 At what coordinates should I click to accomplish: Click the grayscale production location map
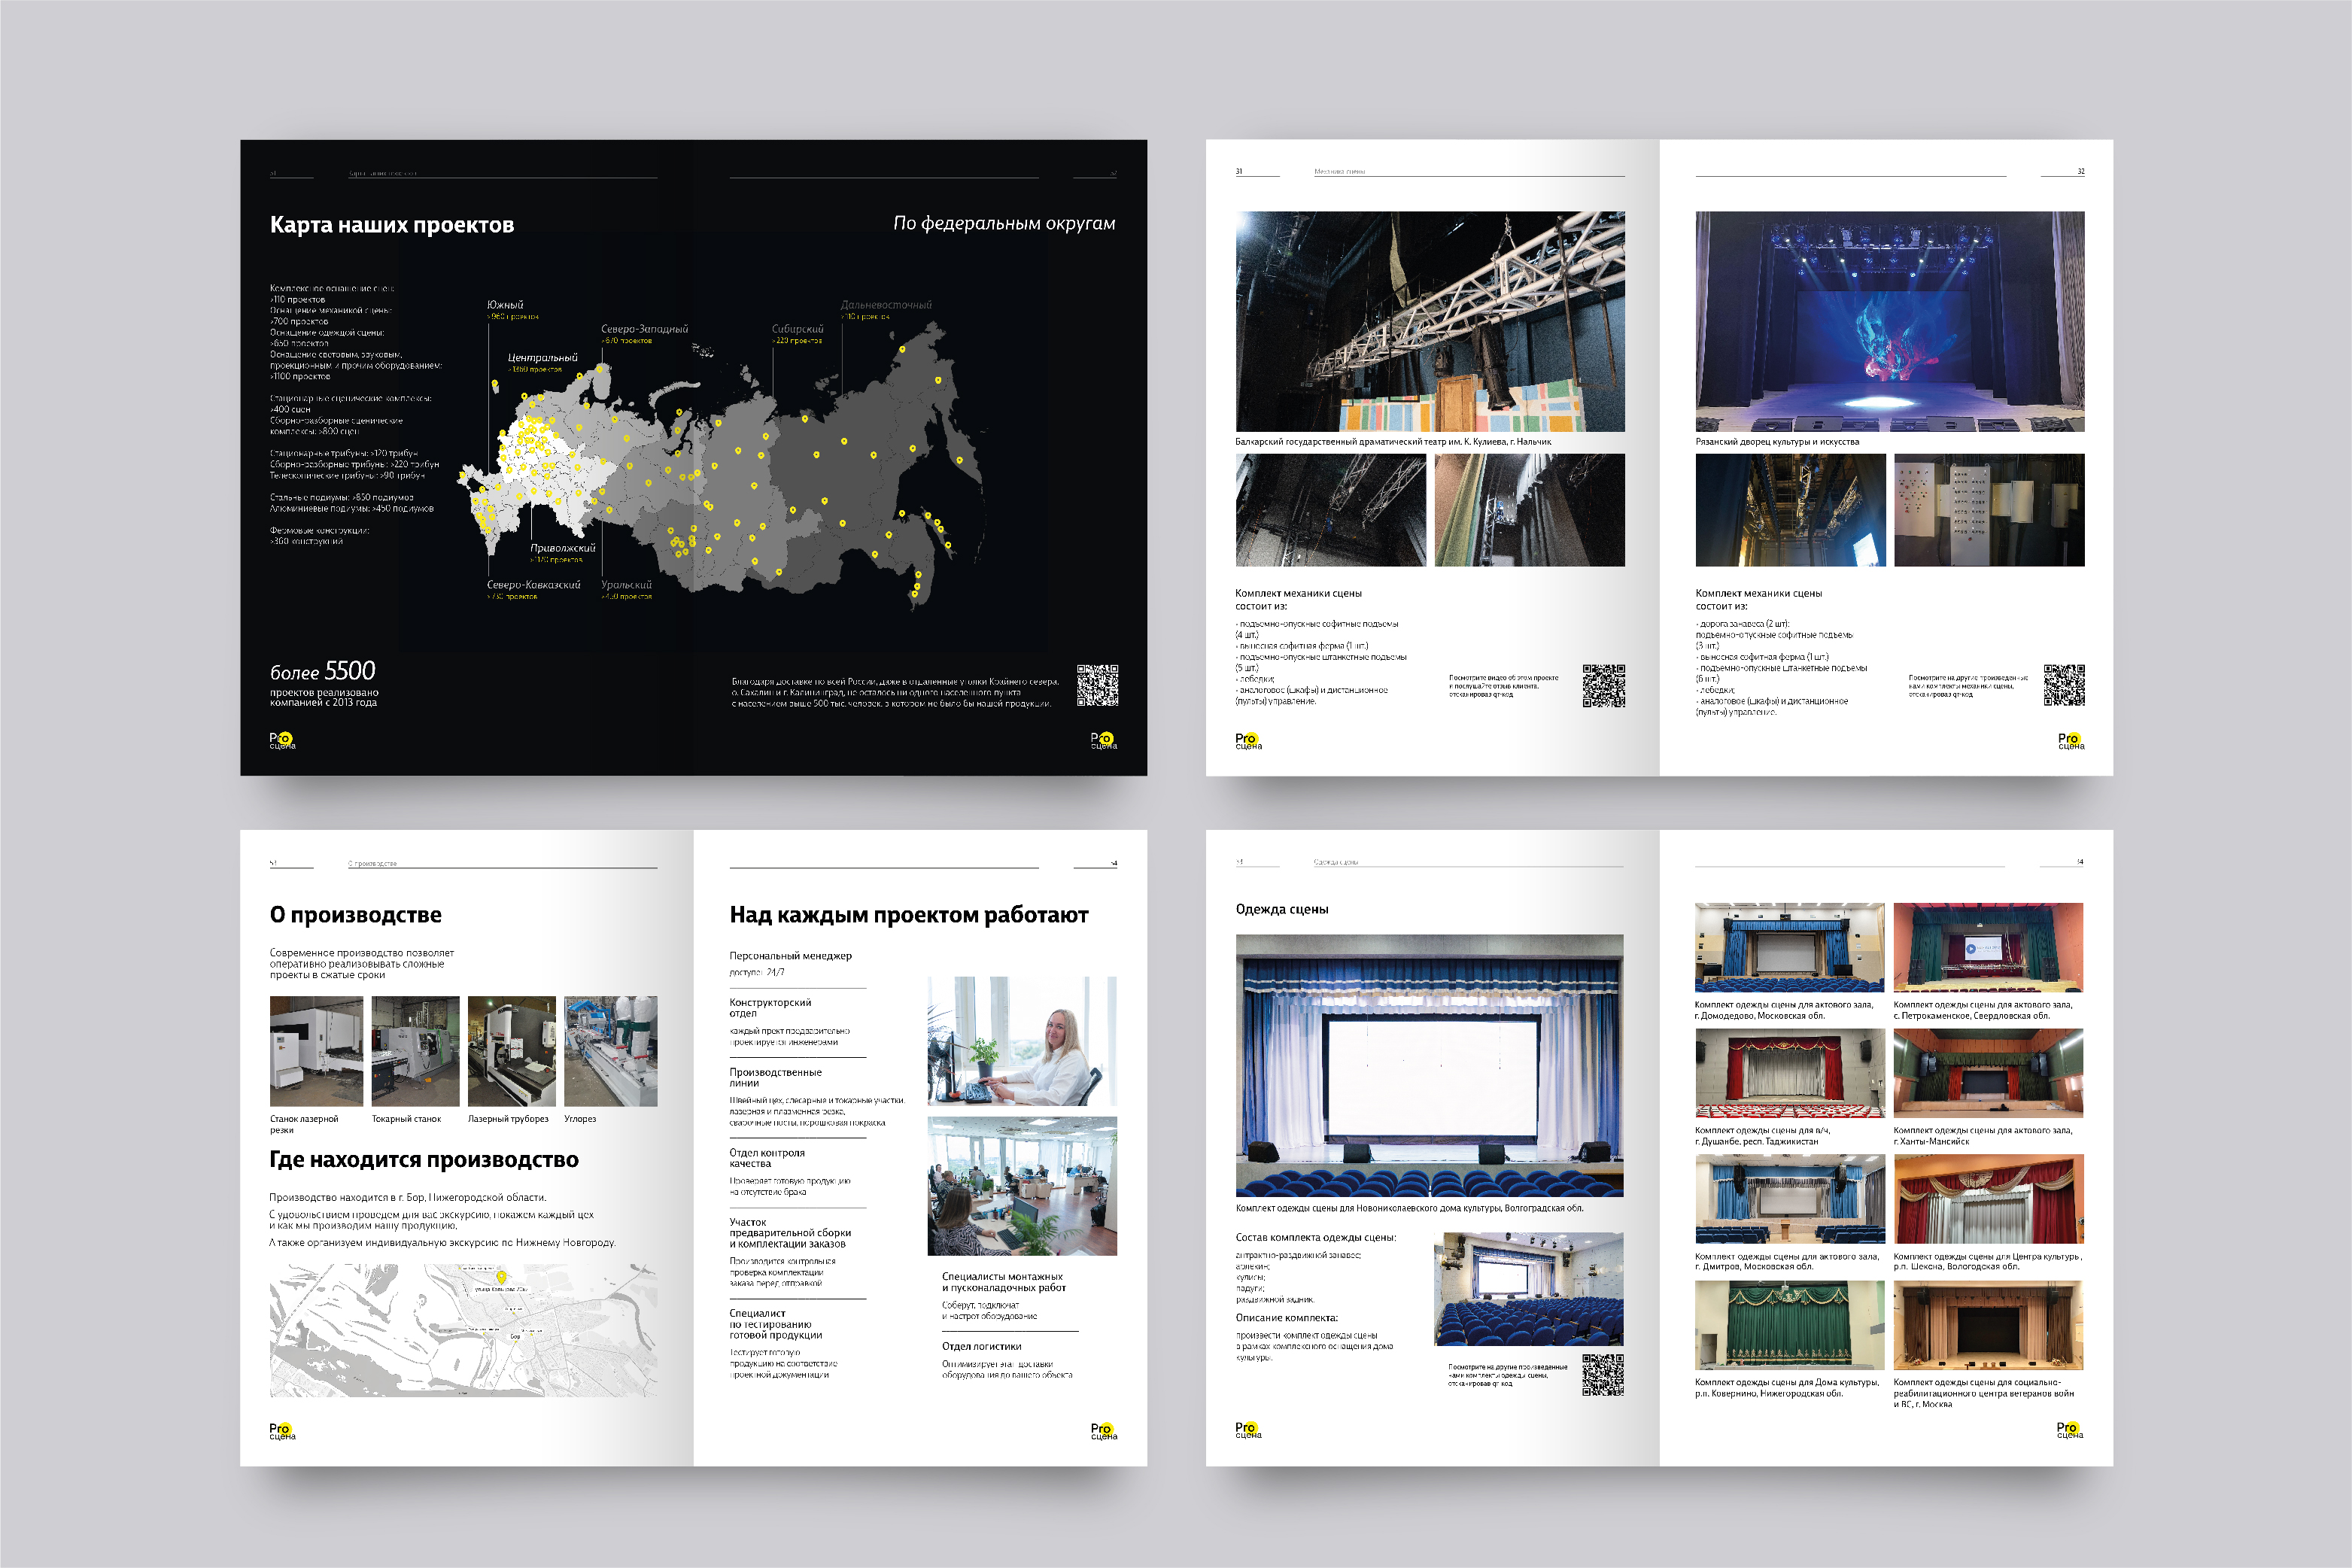point(463,1330)
